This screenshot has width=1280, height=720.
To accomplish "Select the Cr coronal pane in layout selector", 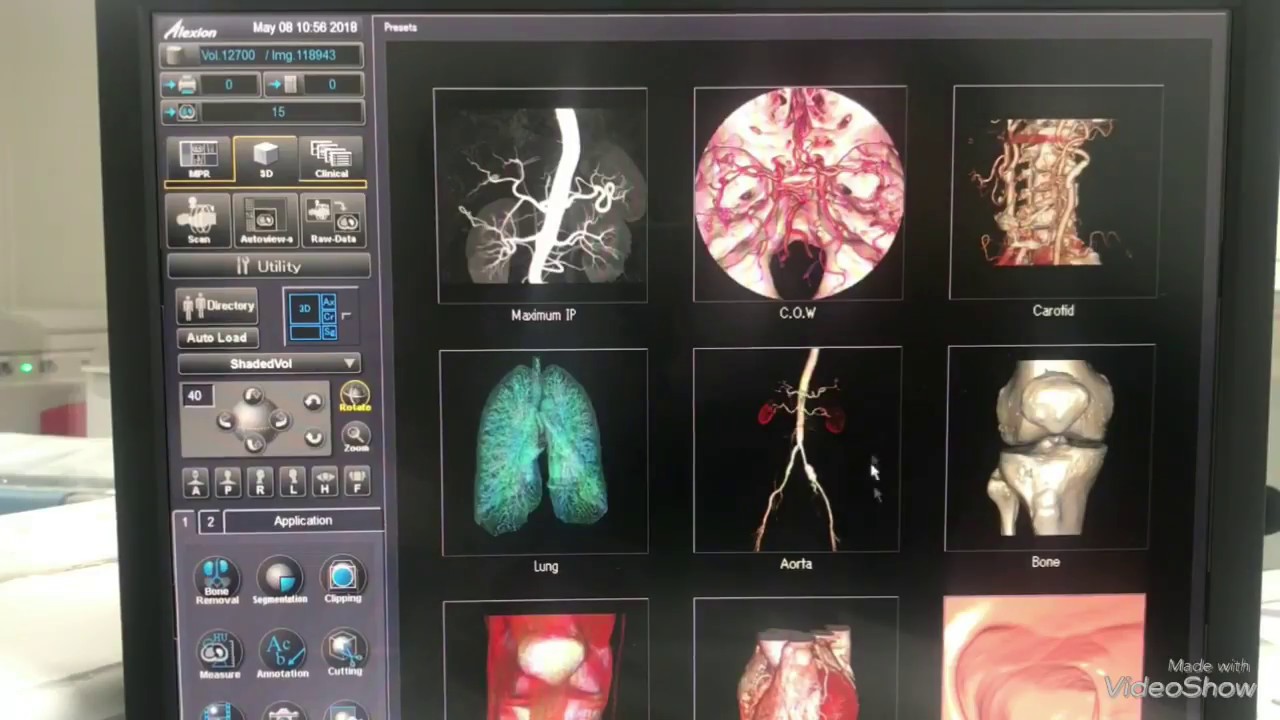I will click(x=328, y=316).
